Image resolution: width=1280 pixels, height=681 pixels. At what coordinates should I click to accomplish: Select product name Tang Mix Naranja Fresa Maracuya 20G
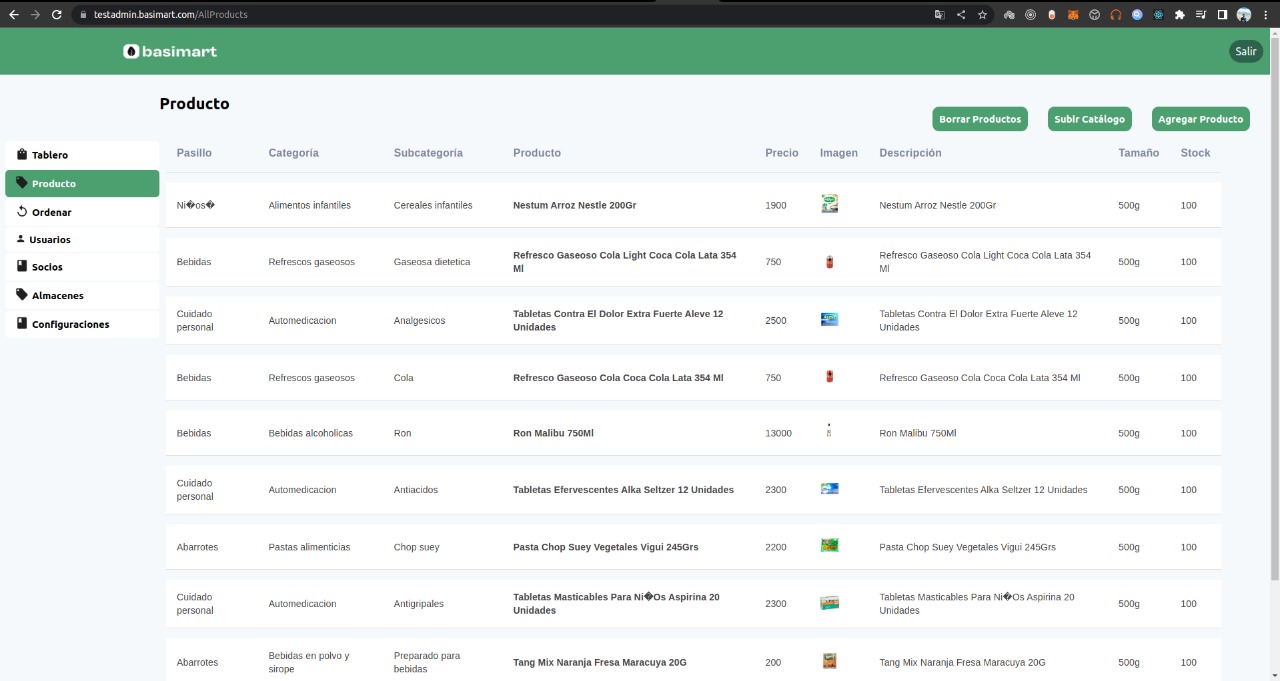point(600,662)
